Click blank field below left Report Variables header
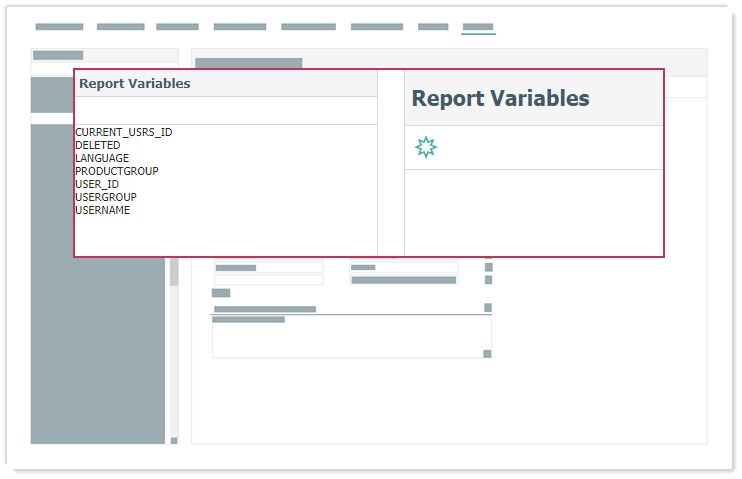742x479 pixels. pos(225,110)
